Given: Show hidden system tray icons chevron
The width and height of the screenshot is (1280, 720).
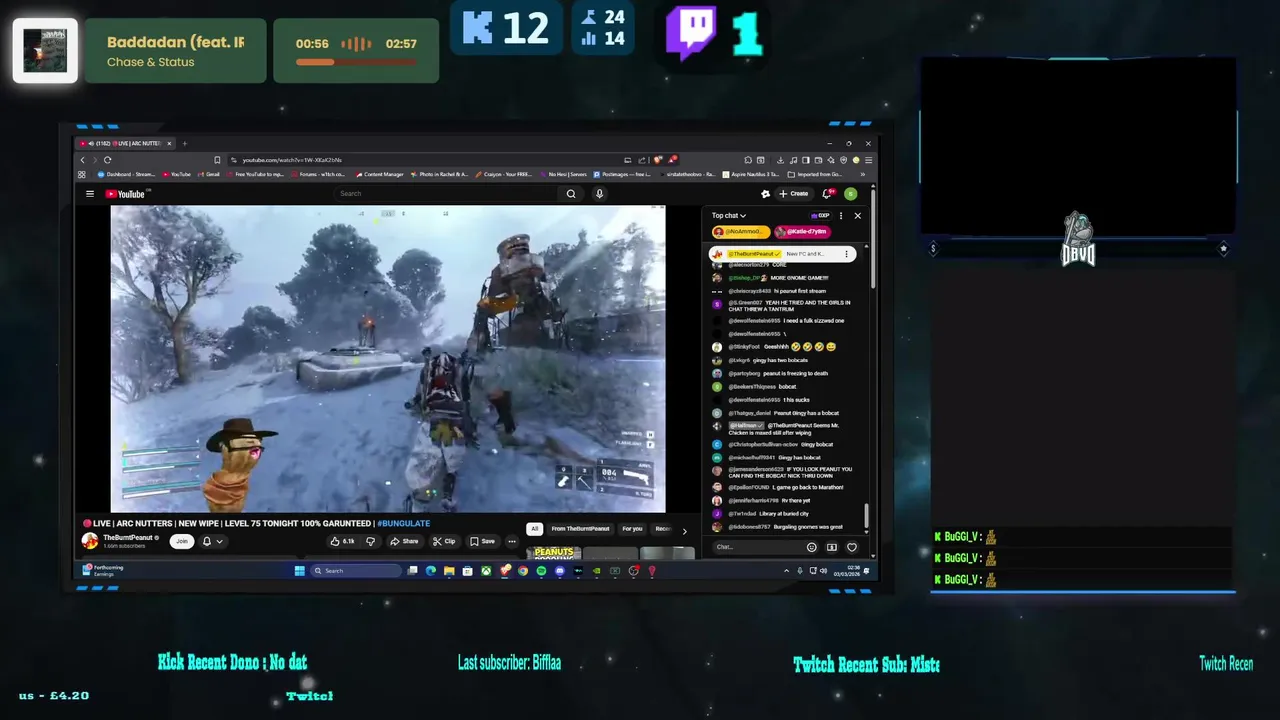Looking at the screenshot, I should pos(786,571).
